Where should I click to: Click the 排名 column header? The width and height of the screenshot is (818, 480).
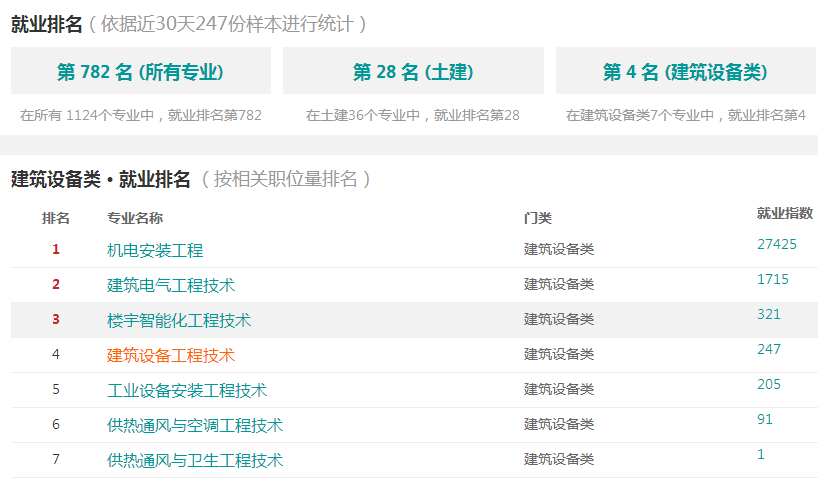[56, 218]
